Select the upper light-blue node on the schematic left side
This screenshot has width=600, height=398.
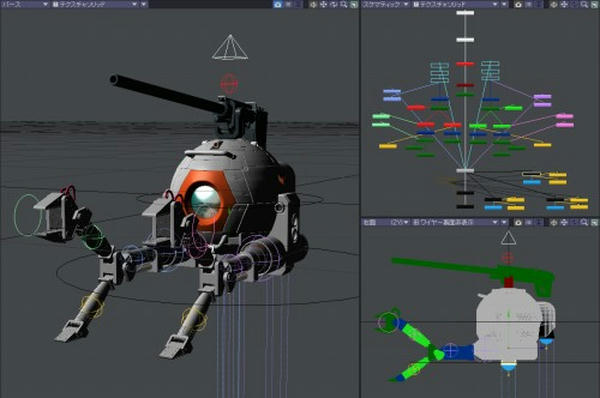[392, 91]
